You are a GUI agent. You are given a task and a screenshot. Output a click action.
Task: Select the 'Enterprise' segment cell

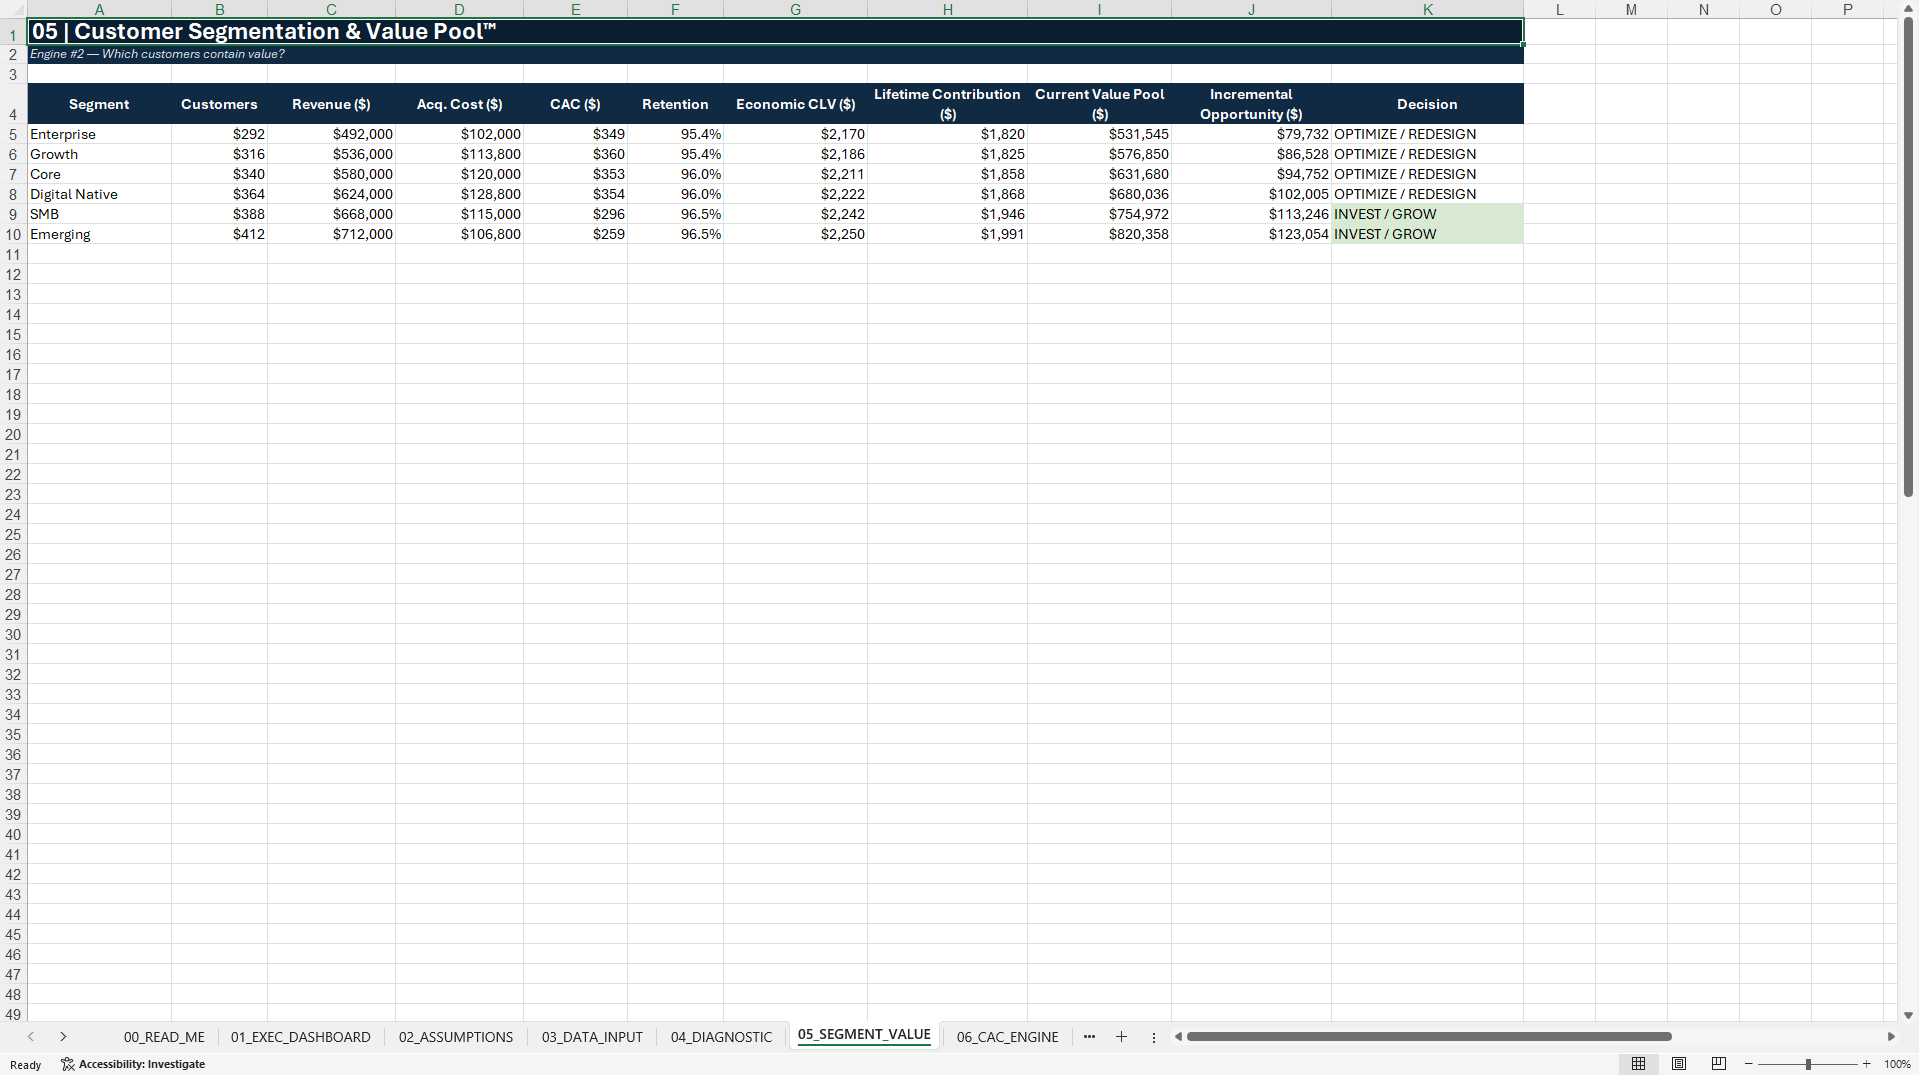[99, 134]
